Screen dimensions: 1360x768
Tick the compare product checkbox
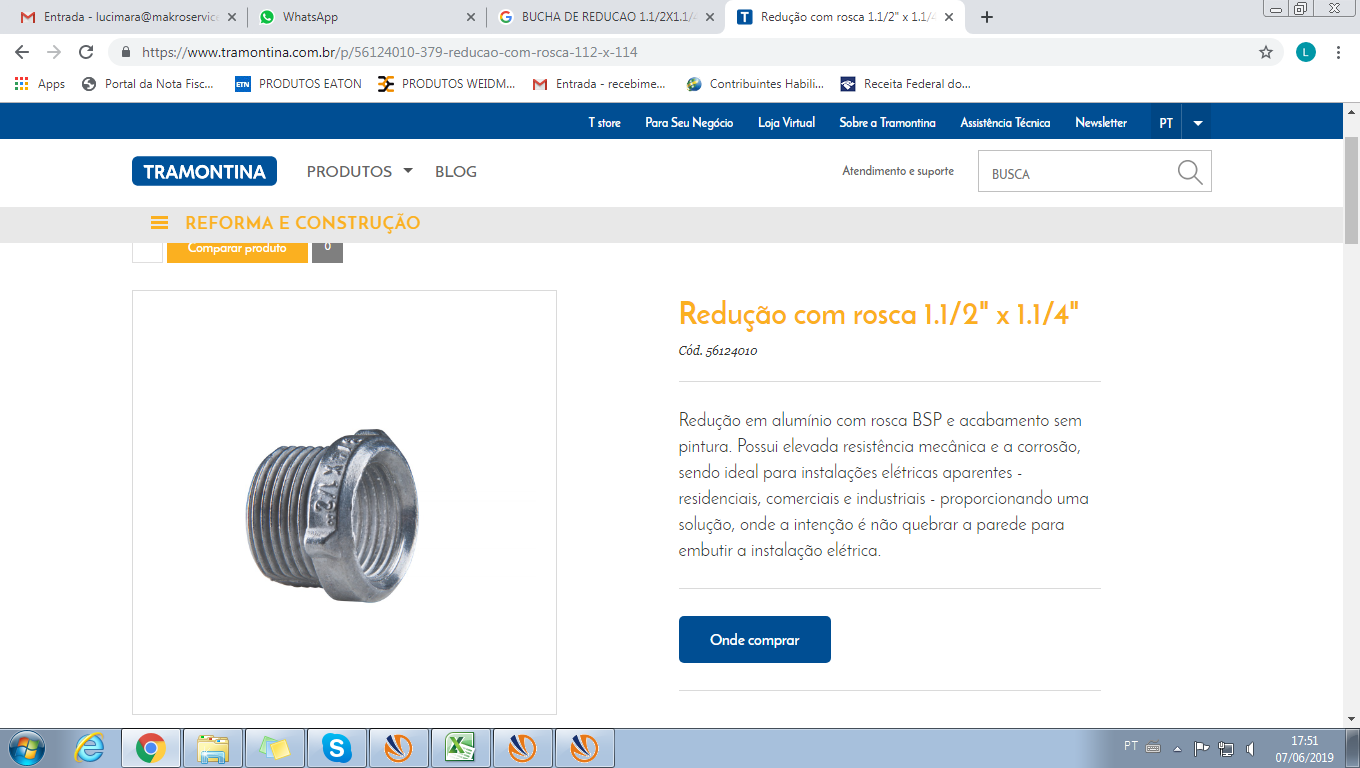147,249
